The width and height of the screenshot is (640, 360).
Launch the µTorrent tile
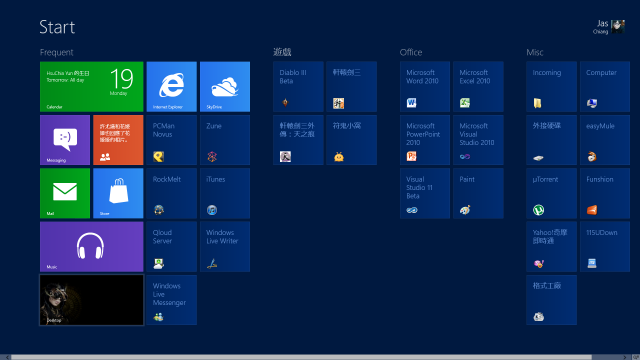pyautogui.click(x=551, y=193)
